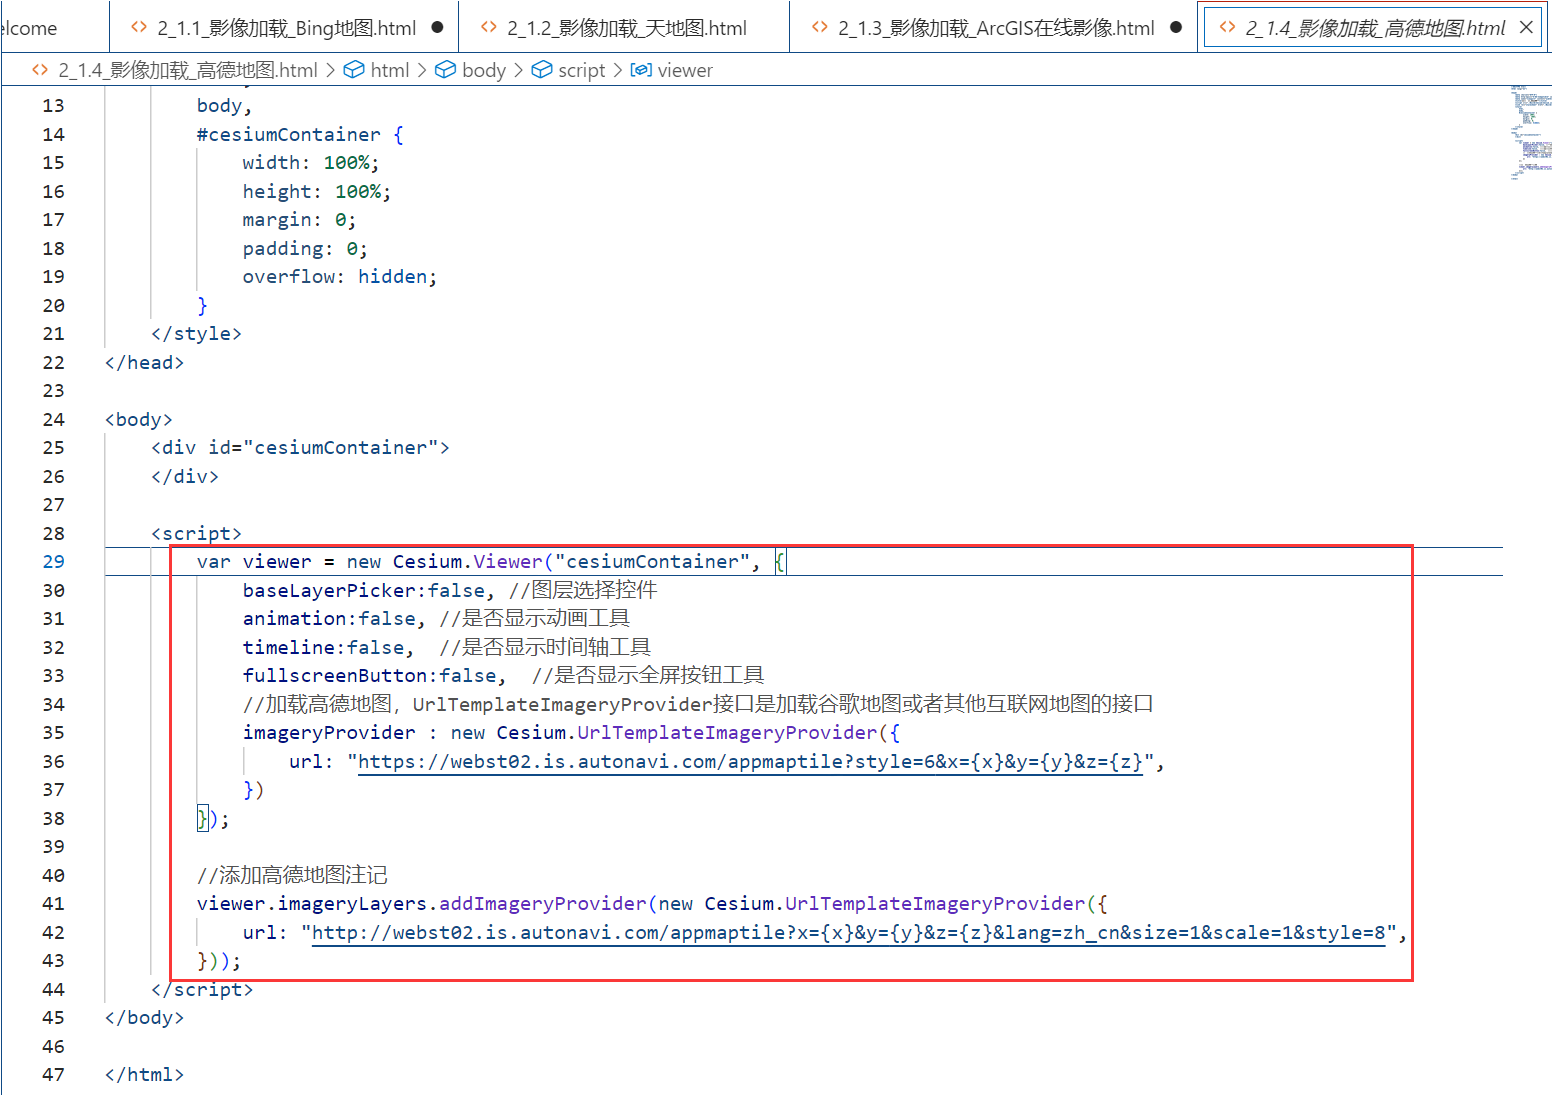The image size is (1552, 1095).
Task: Click the closing </style> tag
Action: coord(196,334)
